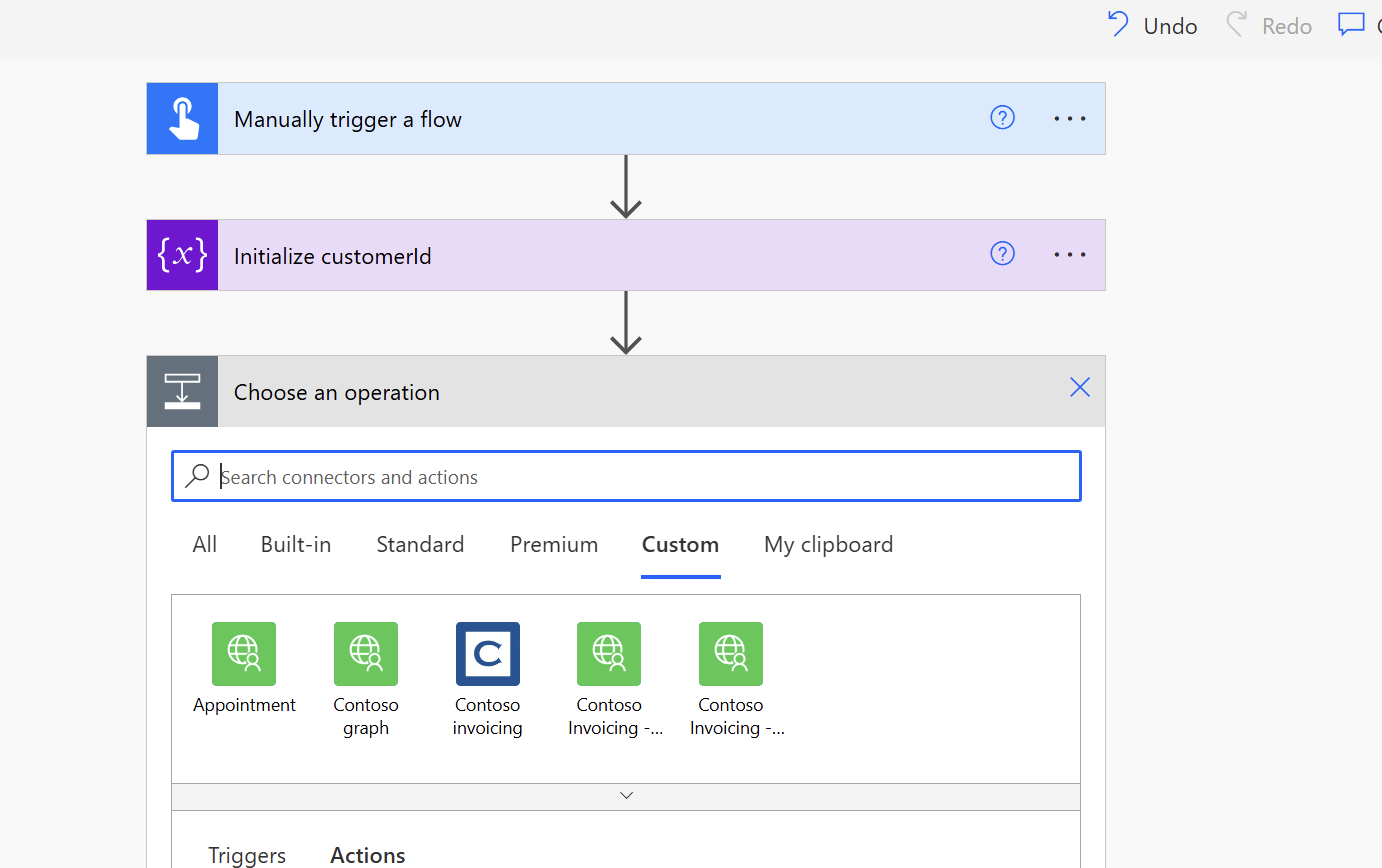Viewport: 1382px width, 868px height.
Task: Switch to the Premium tab
Action: (x=554, y=545)
